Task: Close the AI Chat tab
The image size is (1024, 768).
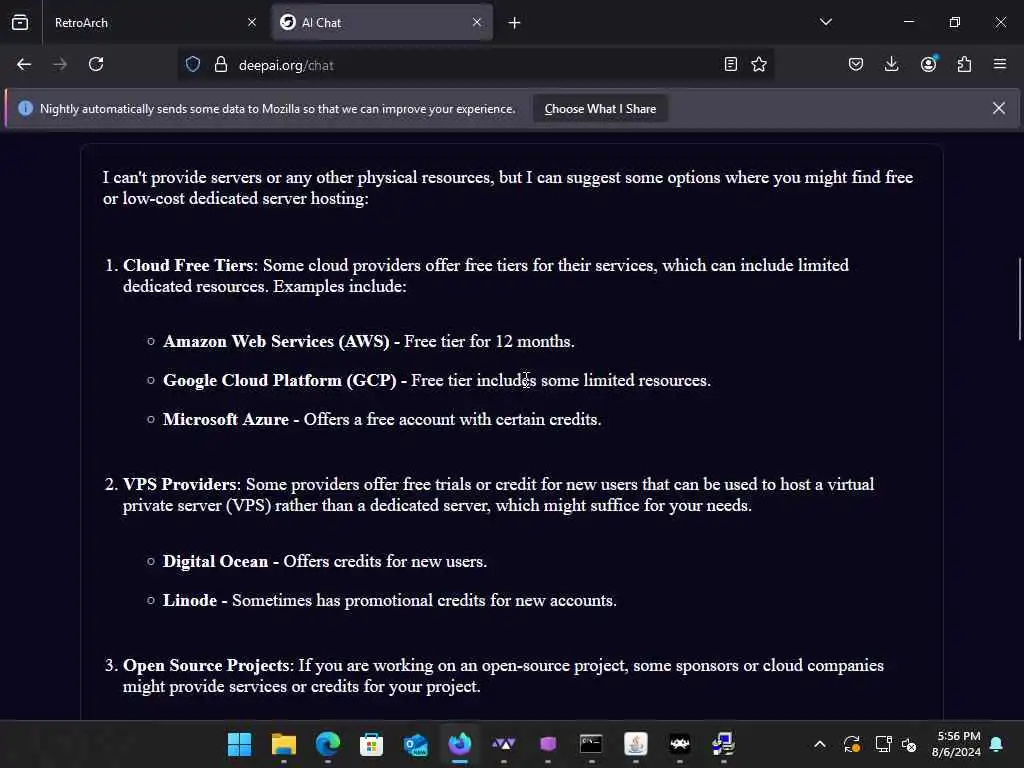Action: [x=477, y=22]
